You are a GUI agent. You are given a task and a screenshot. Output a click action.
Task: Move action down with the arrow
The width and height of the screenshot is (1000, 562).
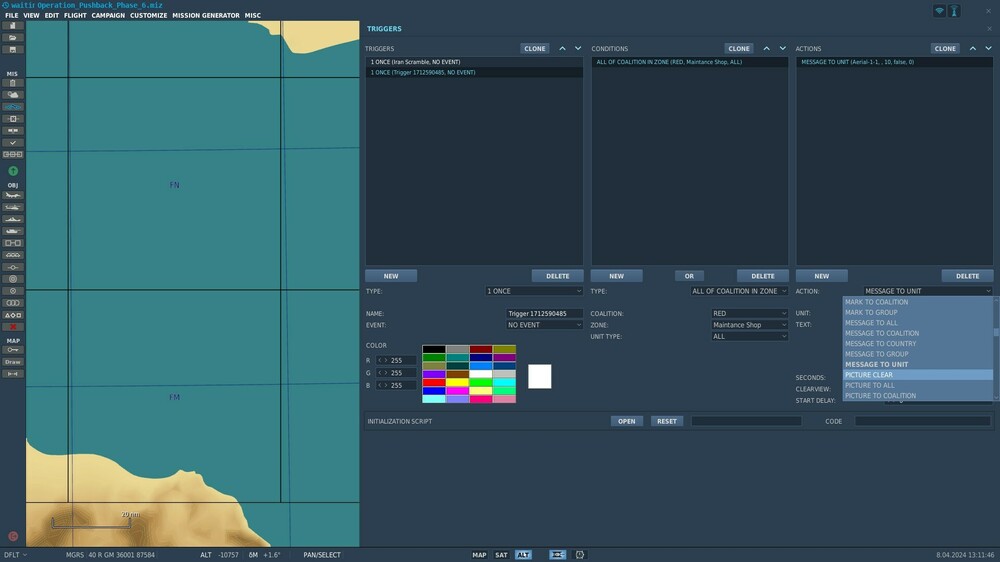coord(989,48)
